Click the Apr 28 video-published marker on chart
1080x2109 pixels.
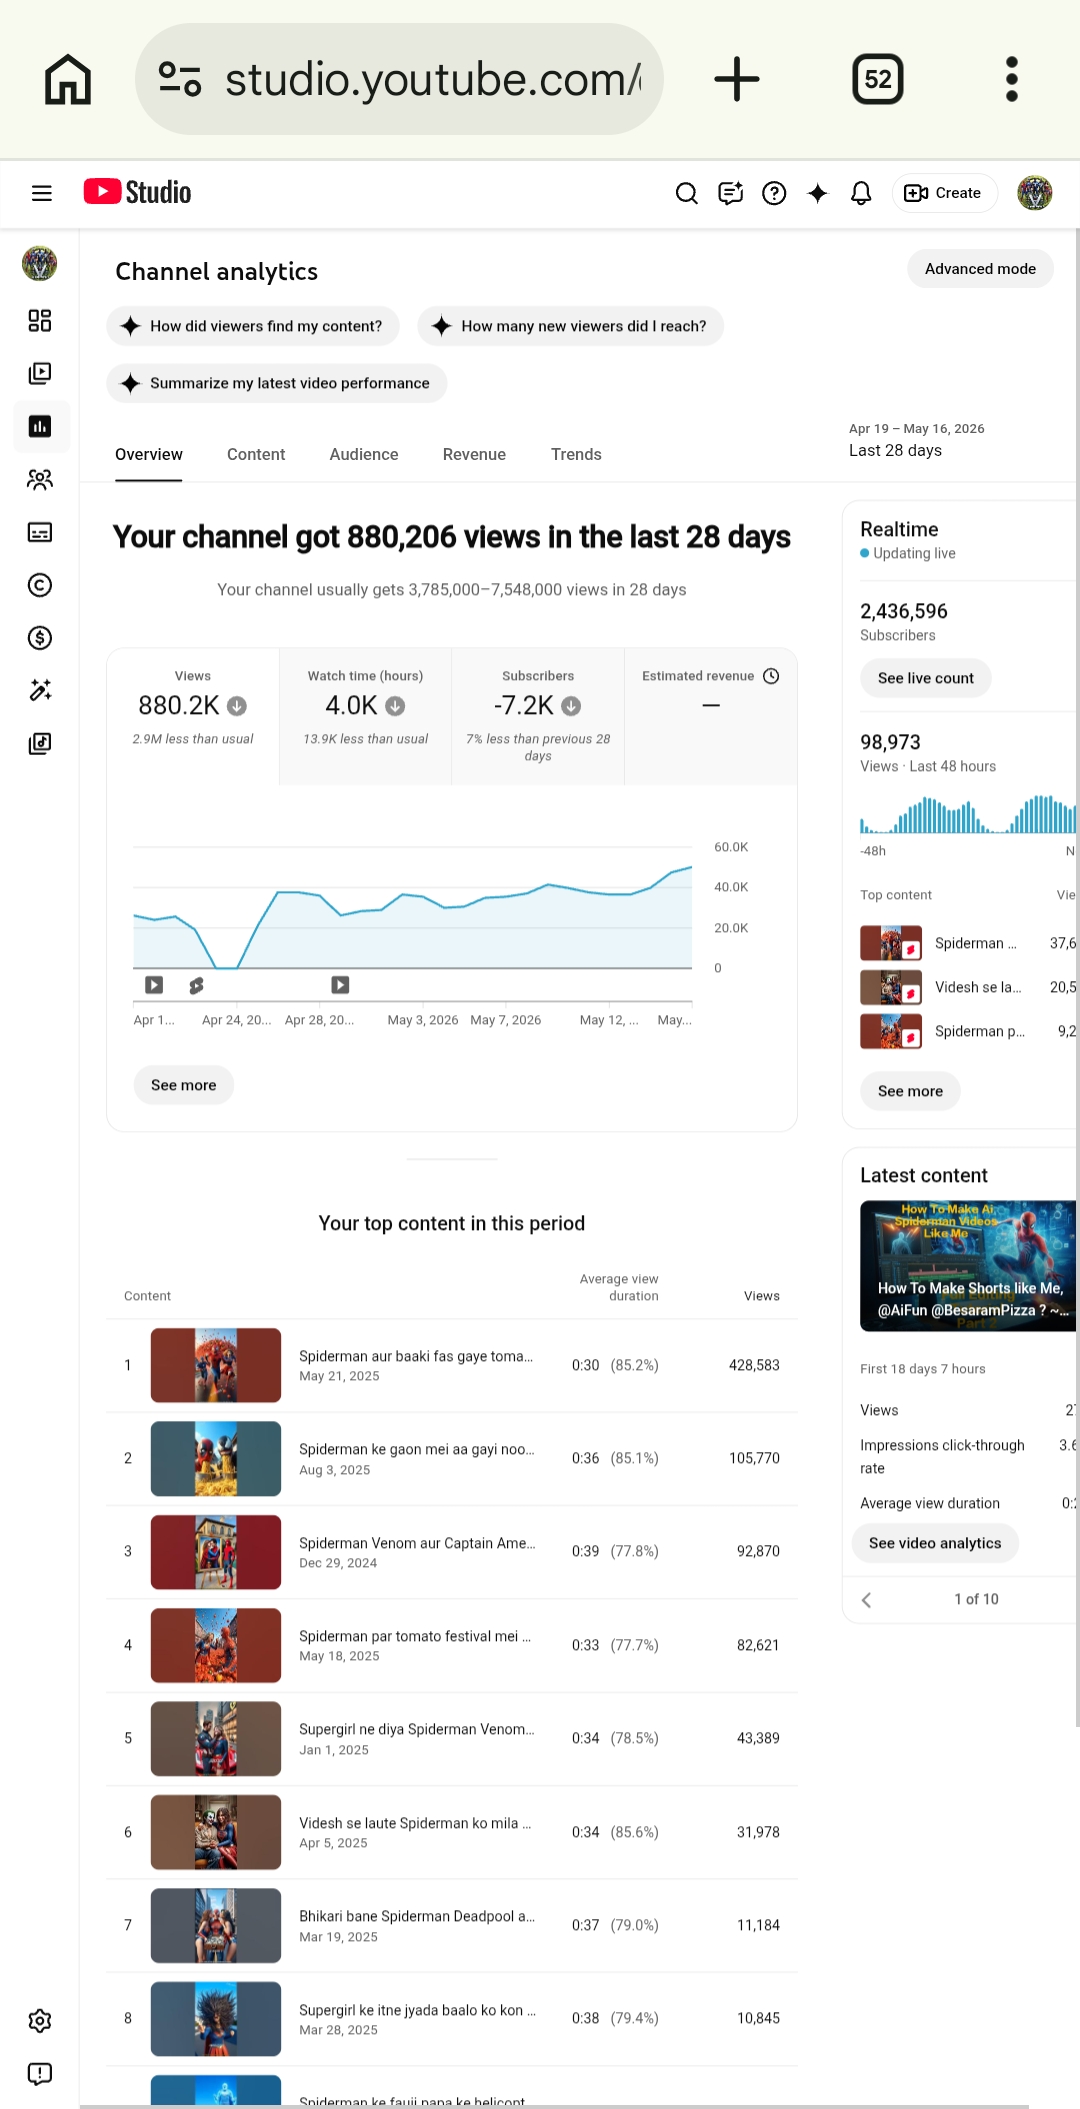tap(340, 985)
